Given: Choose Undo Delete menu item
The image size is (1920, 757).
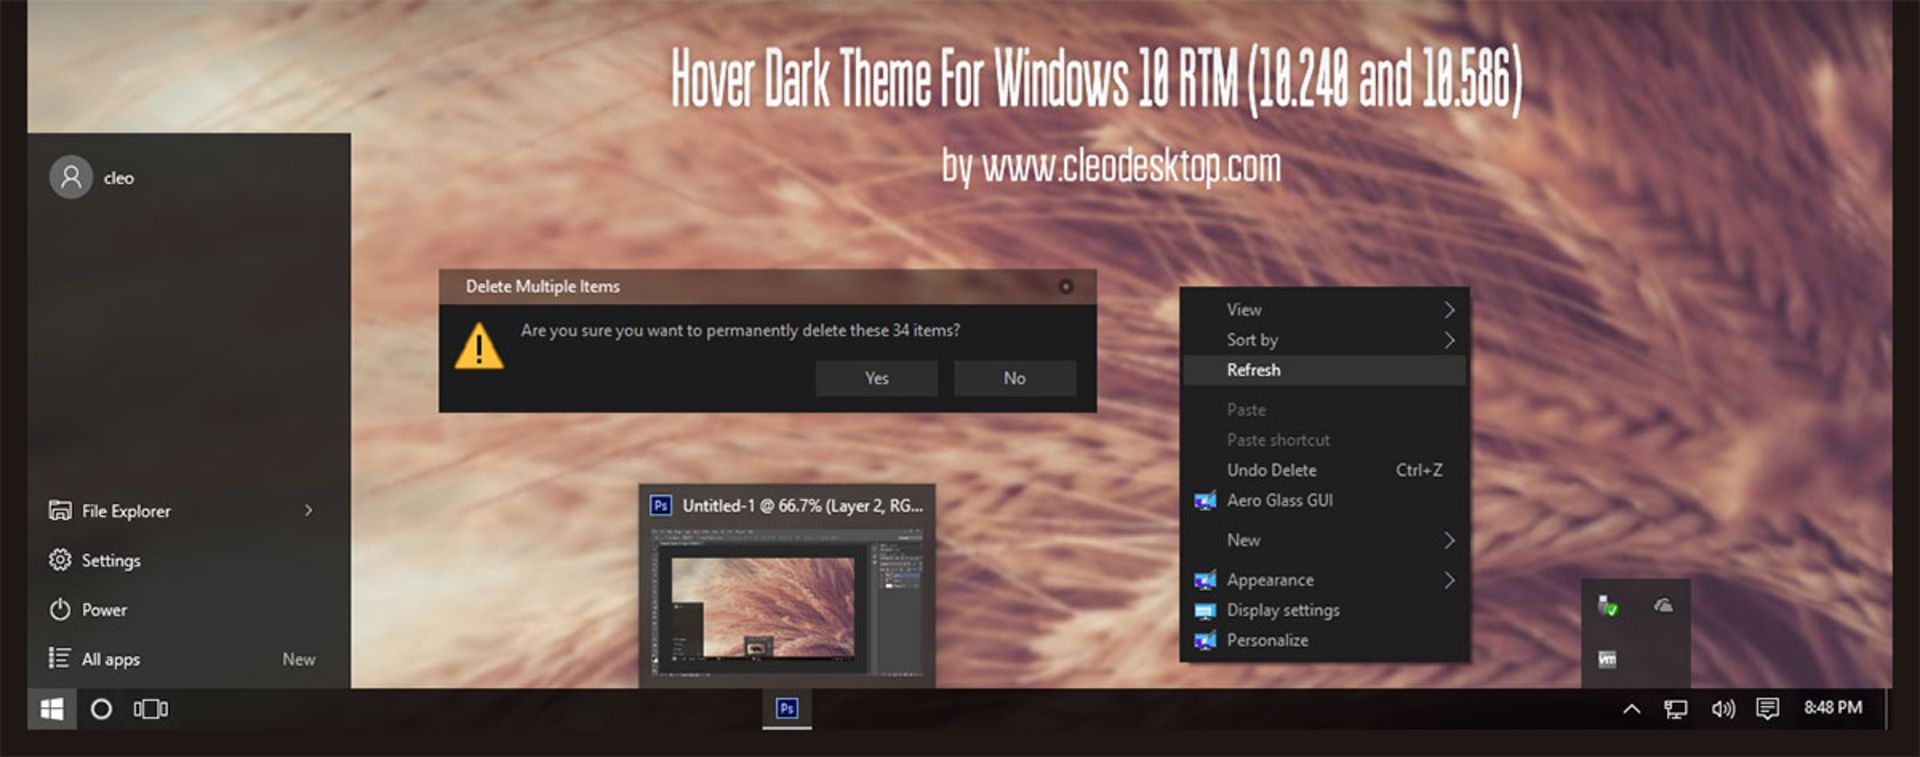Looking at the screenshot, I should pos(1324,470).
